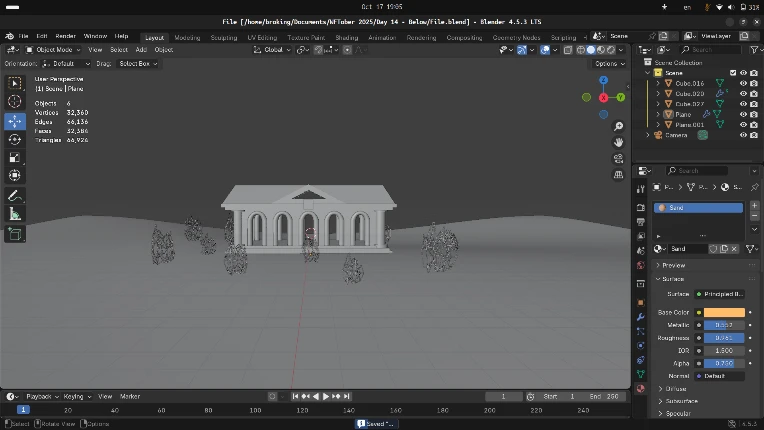Screen dimensions: 764x430
Task: Open the Physics properties tab
Action: (x=641, y=346)
